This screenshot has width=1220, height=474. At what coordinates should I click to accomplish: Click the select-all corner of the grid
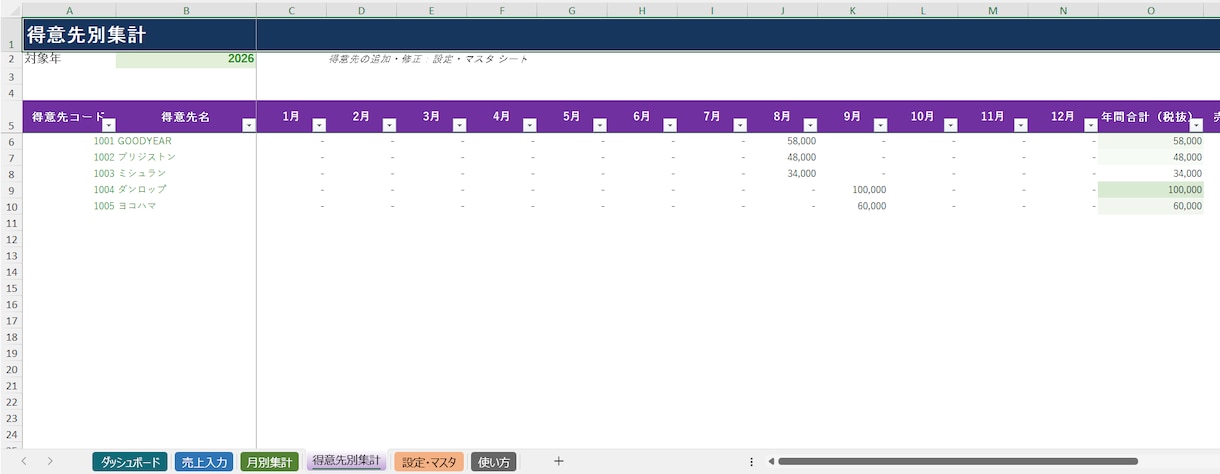click(x=11, y=9)
